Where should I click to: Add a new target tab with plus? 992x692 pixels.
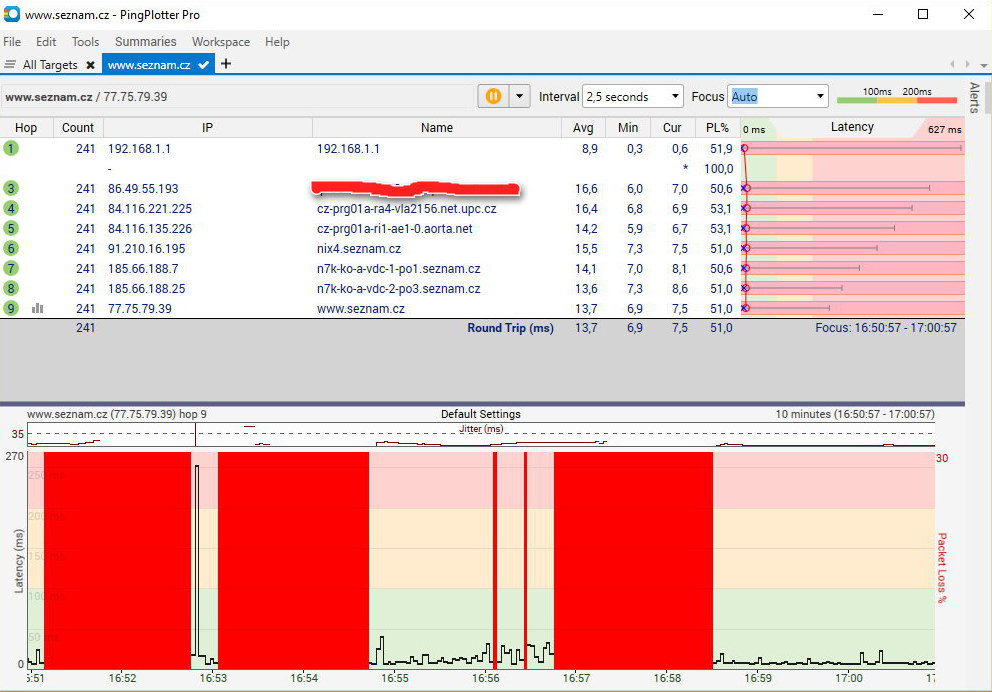point(226,64)
